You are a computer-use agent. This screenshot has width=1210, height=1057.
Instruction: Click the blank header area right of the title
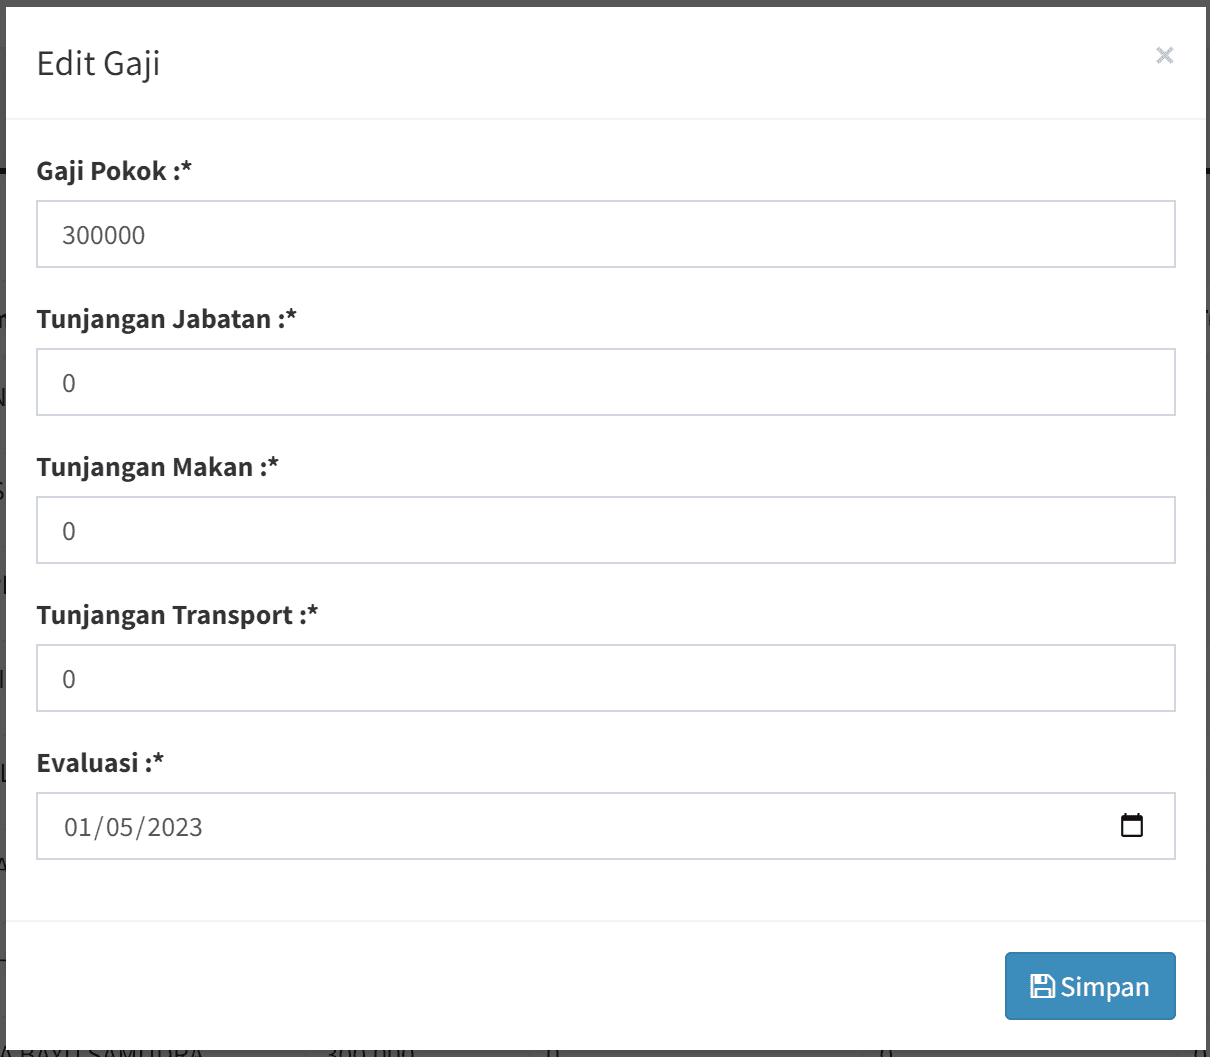tap(650, 64)
